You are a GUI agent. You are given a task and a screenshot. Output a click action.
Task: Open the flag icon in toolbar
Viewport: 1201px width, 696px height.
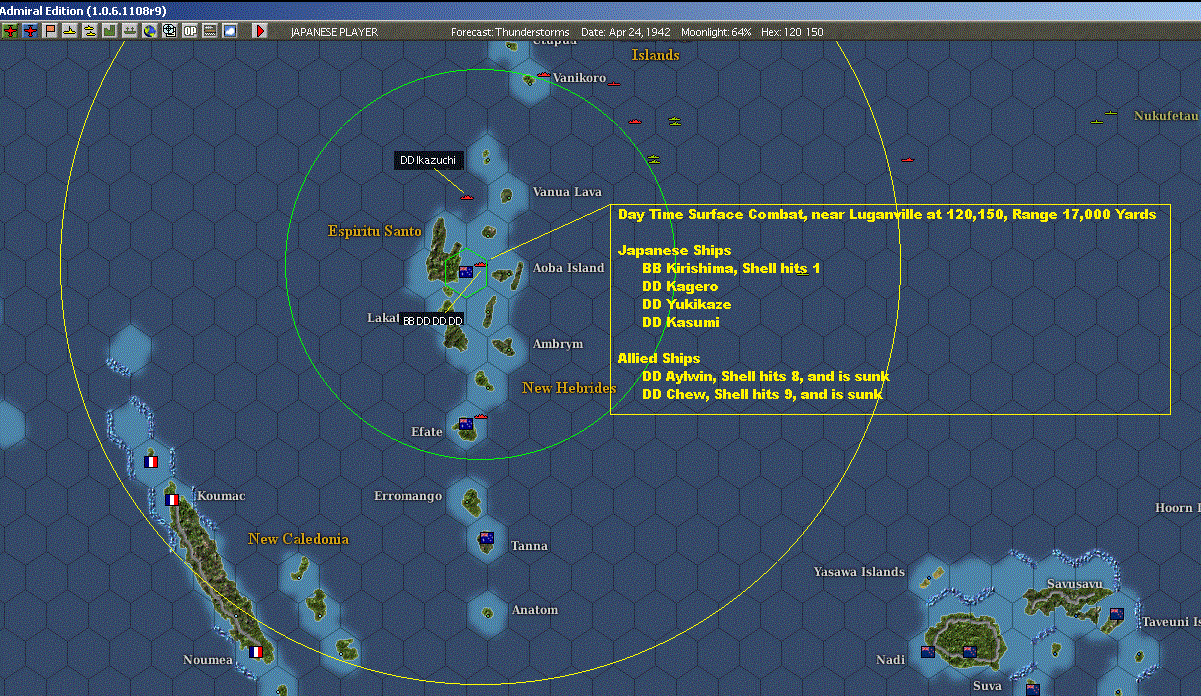coord(50,31)
